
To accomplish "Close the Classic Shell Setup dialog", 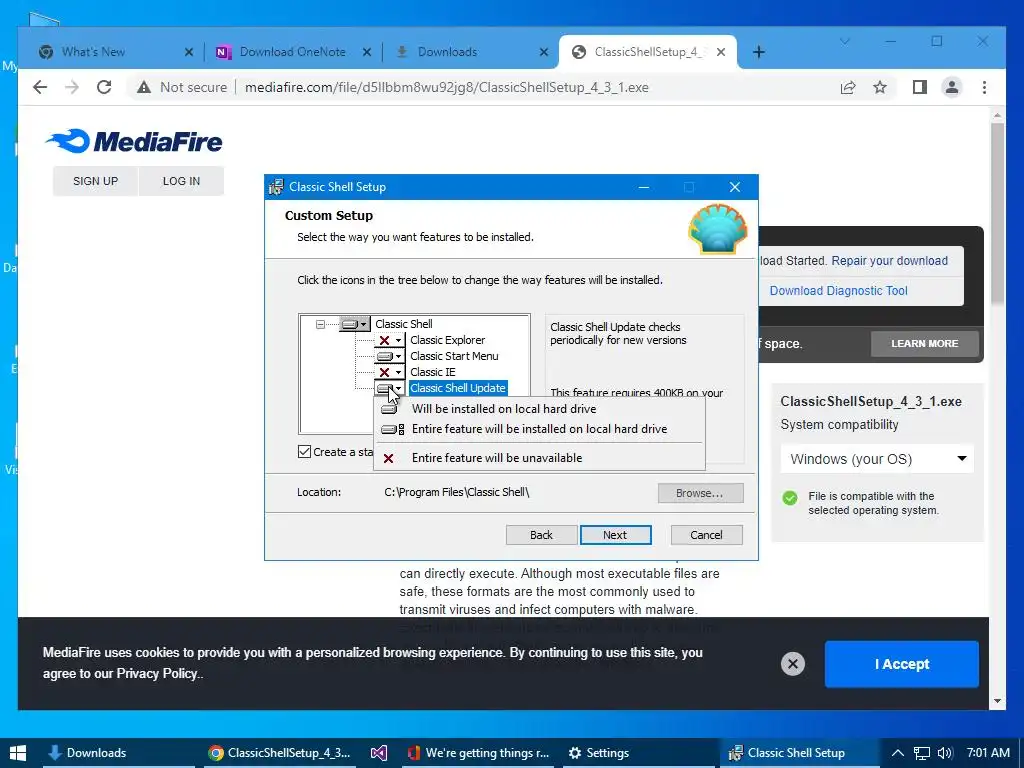I will click(735, 187).
